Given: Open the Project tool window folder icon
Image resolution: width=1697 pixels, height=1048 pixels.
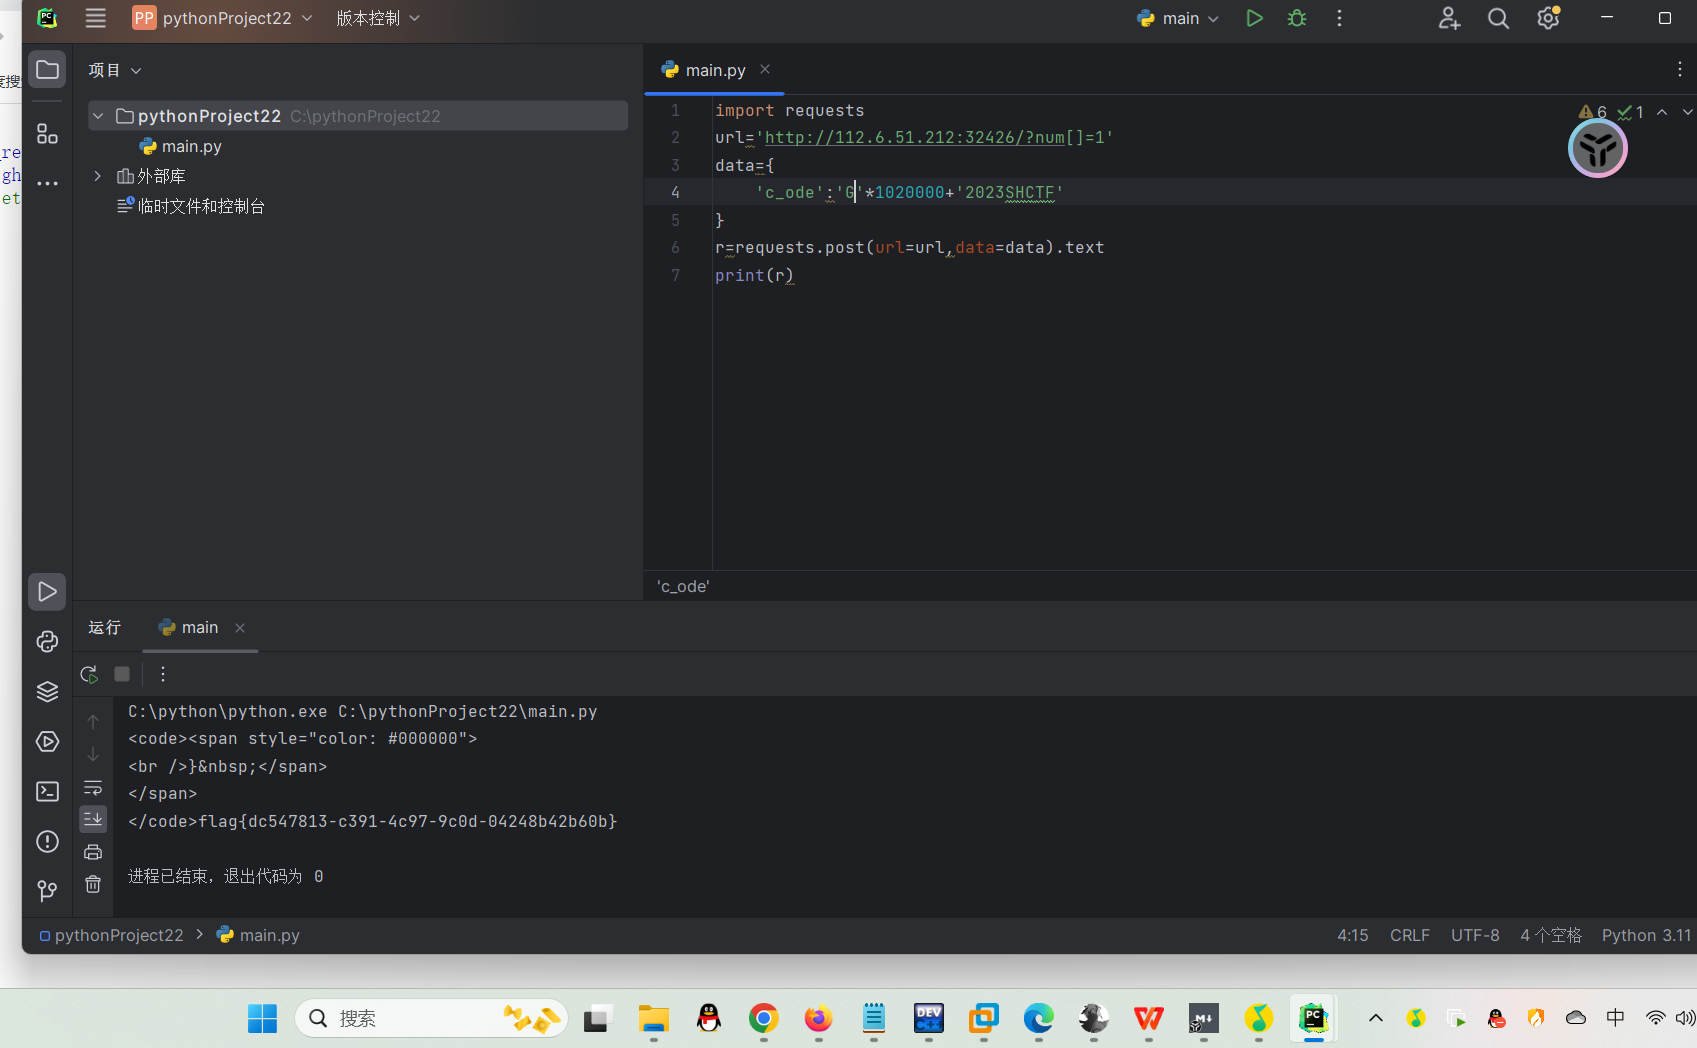Looking at the screenshot, I should pos(47,70).
